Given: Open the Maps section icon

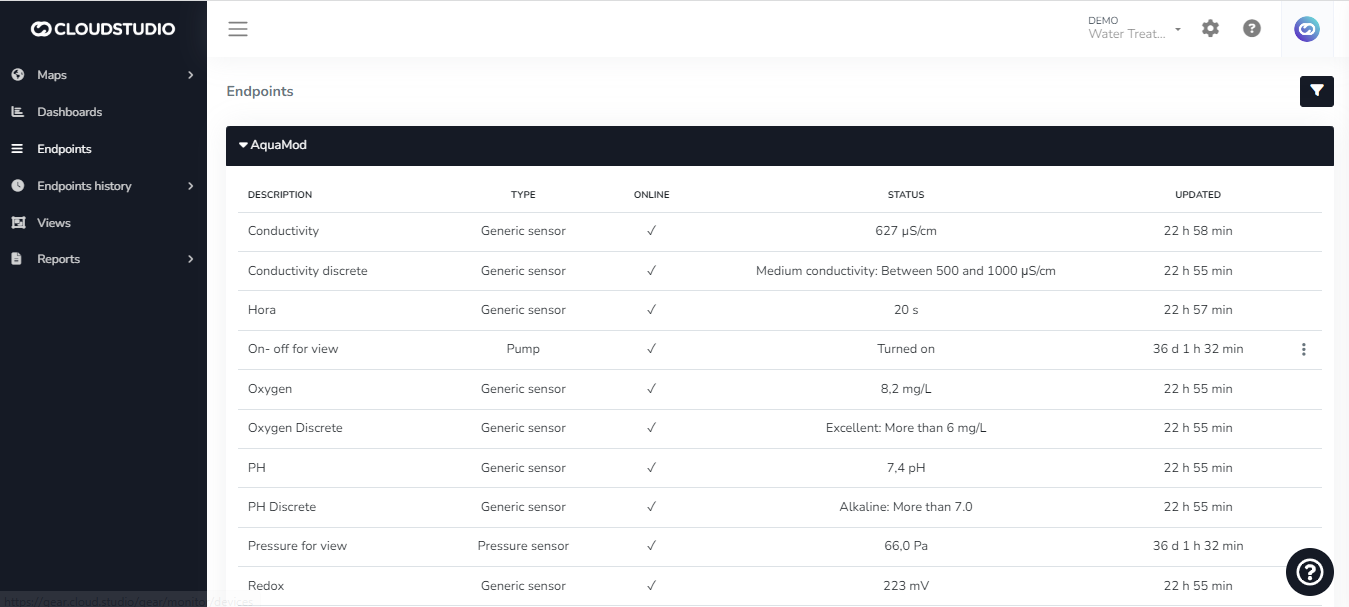Looking at the screenshot, I should pos(16,74).
